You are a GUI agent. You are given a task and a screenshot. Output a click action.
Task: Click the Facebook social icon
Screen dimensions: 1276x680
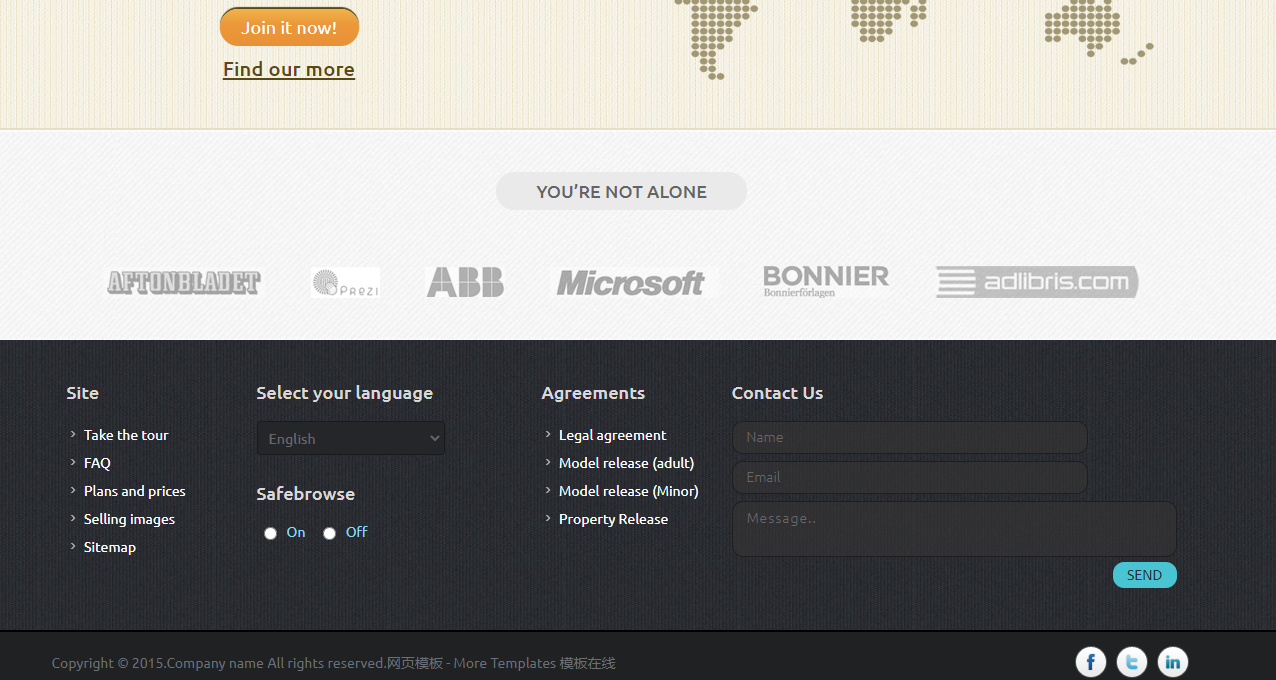point(1090,662)
